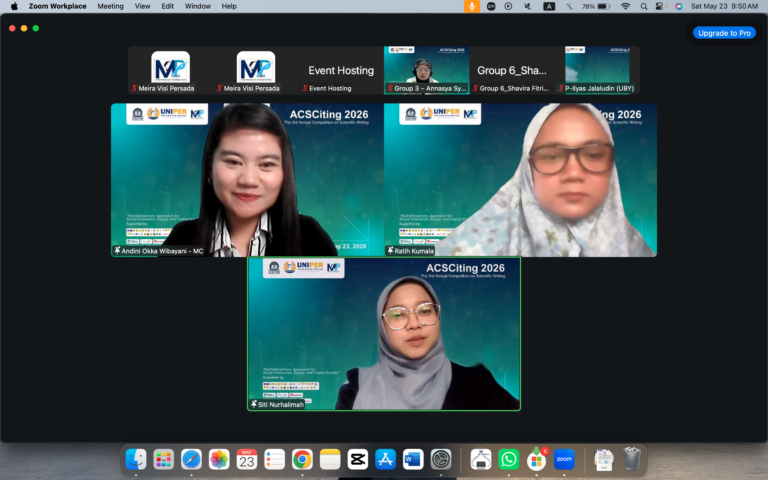Click the green full-screen window button

36,28
